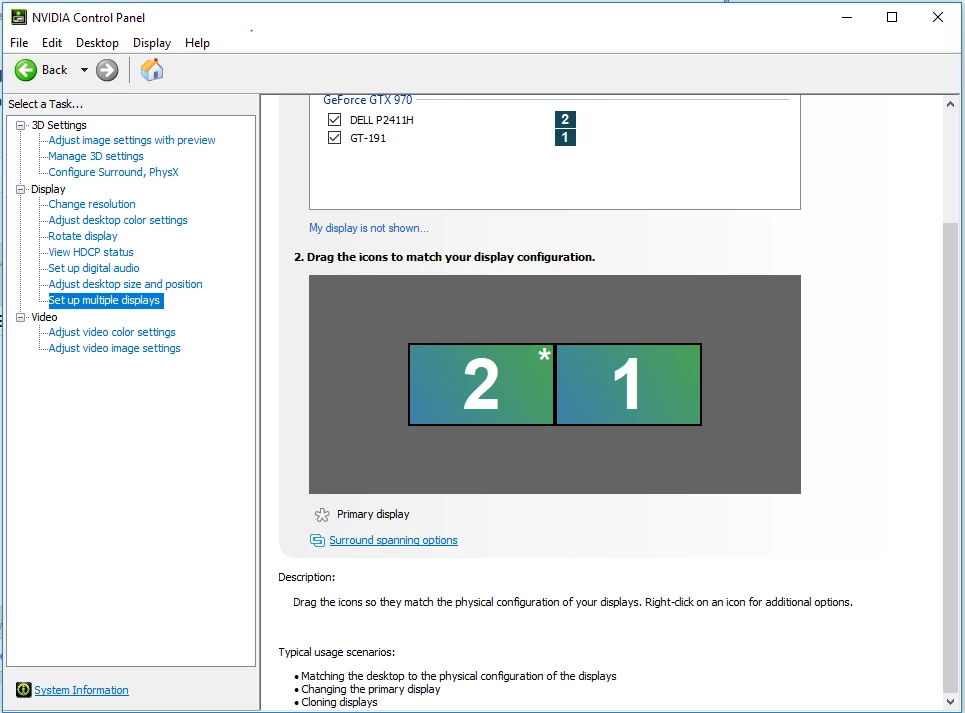Open the Display menu
965x713 pixels.
[x=152, y=42]
